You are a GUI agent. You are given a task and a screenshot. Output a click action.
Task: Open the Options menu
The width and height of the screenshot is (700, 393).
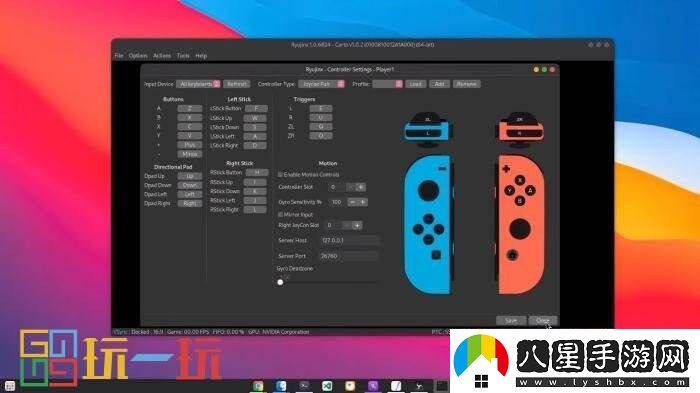[138, 56]
